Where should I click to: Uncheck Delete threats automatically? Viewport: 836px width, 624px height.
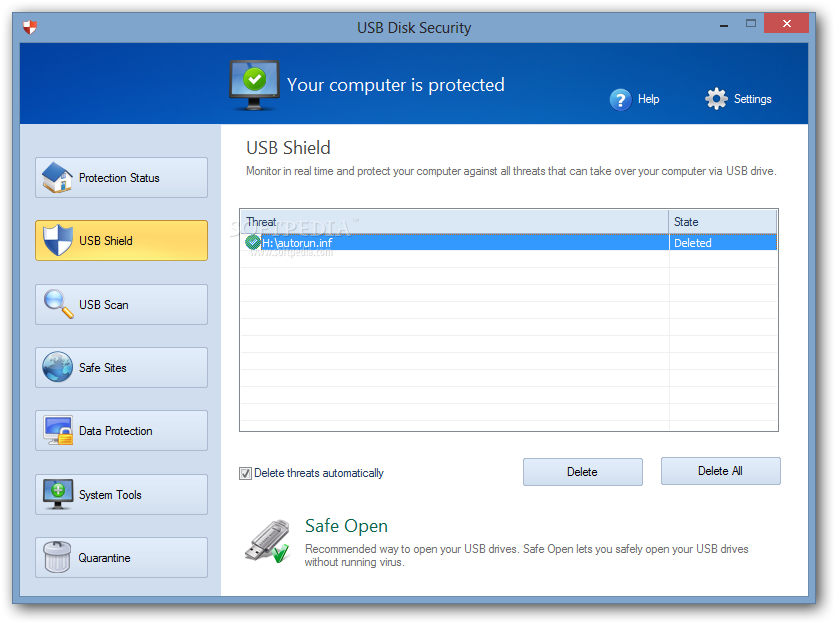pyautogui.click(x=245, y=472)
